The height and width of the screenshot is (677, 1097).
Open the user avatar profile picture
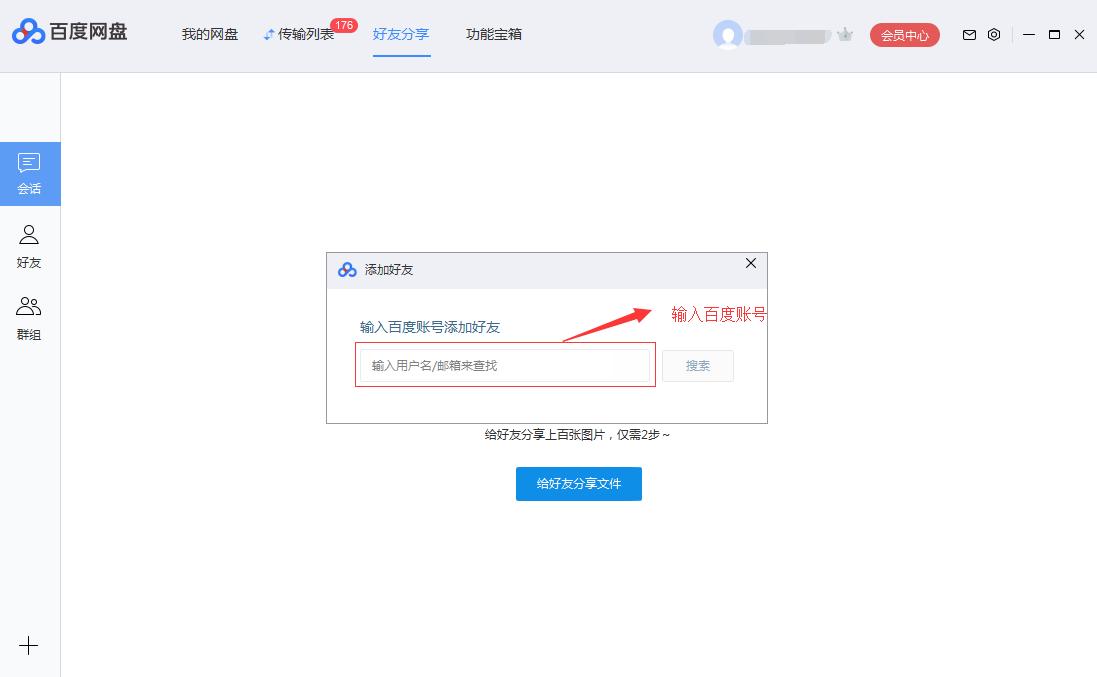(728, 34)
